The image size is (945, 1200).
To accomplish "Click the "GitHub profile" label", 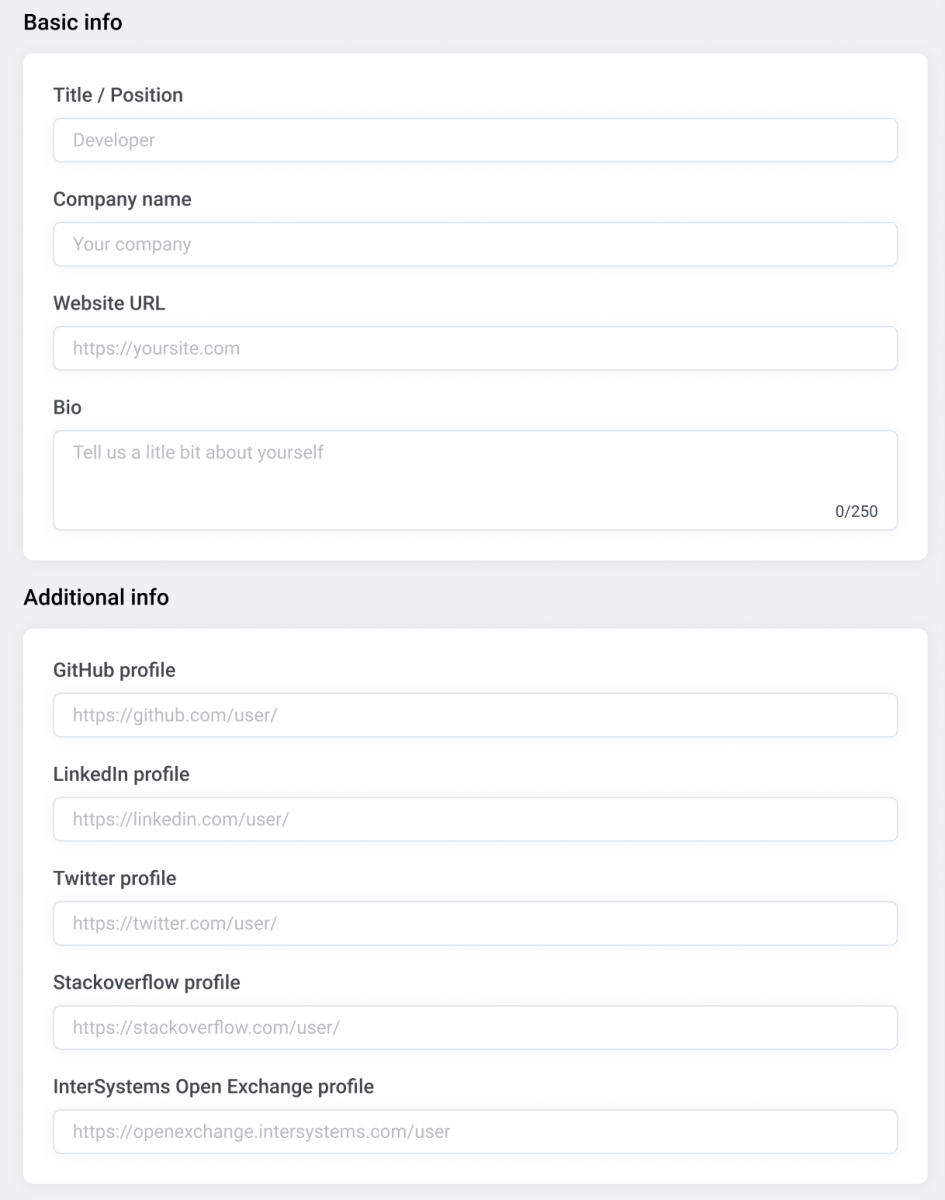I will [x=114, y=670].
